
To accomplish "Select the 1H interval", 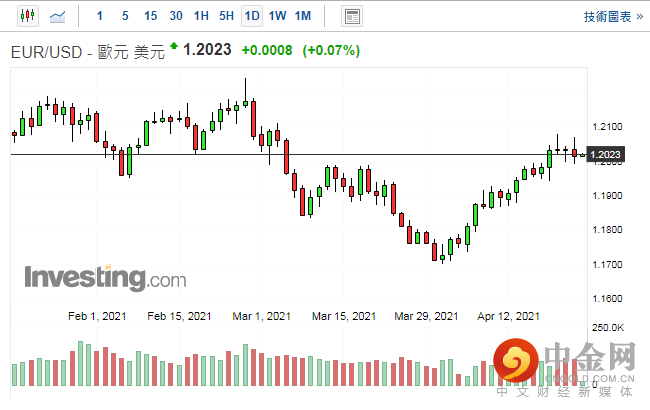I will [201, 16].
